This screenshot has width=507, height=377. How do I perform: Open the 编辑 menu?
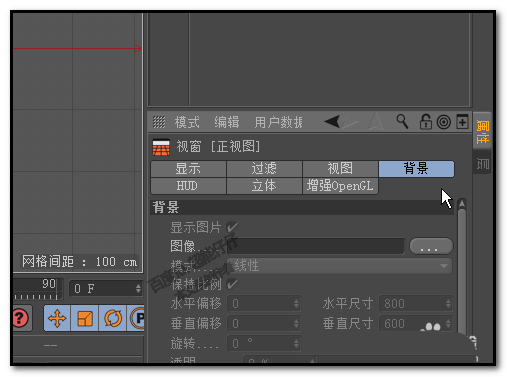[x=227, y=122]
